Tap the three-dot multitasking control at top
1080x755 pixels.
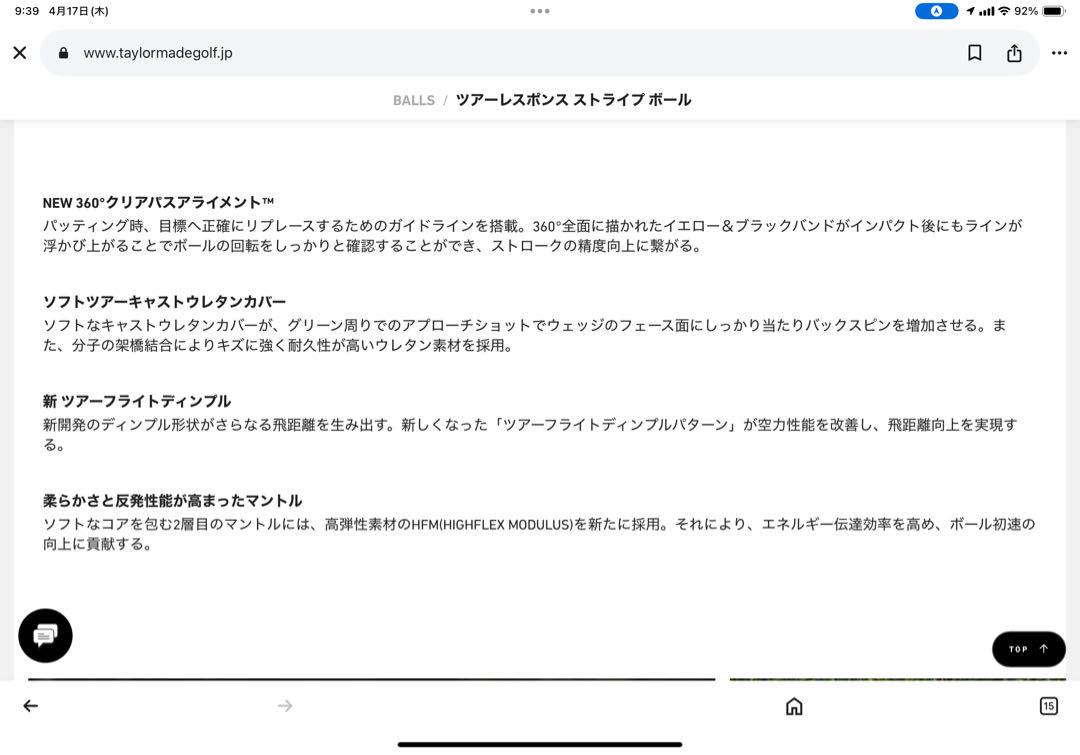tap(540, 11)
